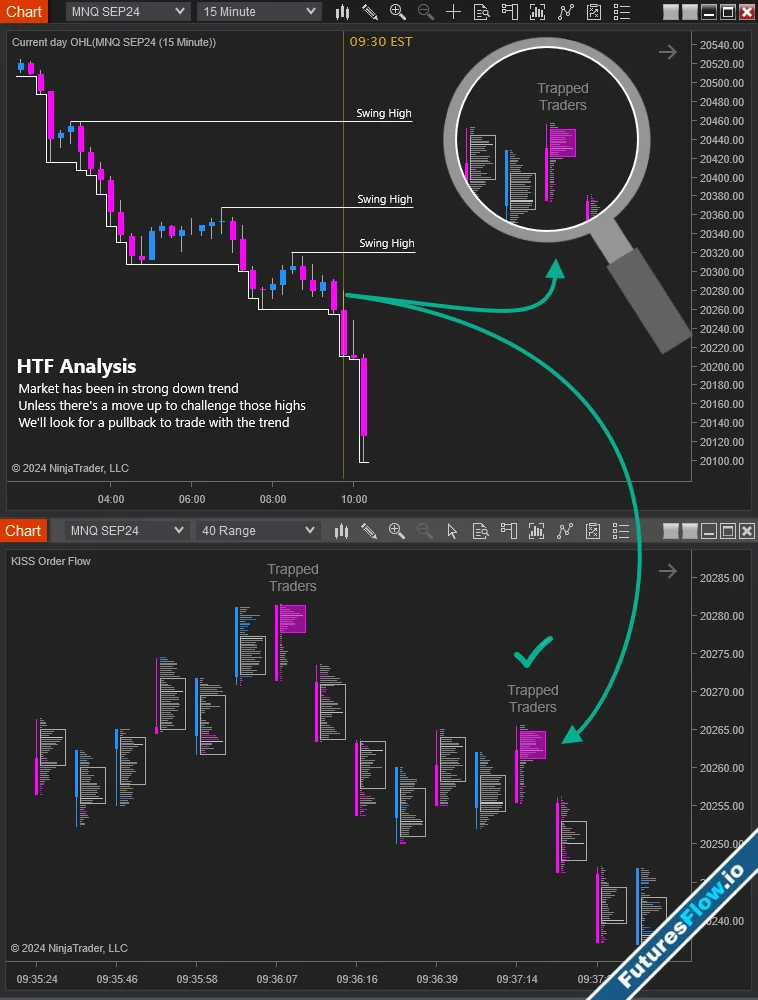Open MNQ SEP24 instrument dropdown in top chart
Screen dimensions: 758x1000
click(127, 12)
